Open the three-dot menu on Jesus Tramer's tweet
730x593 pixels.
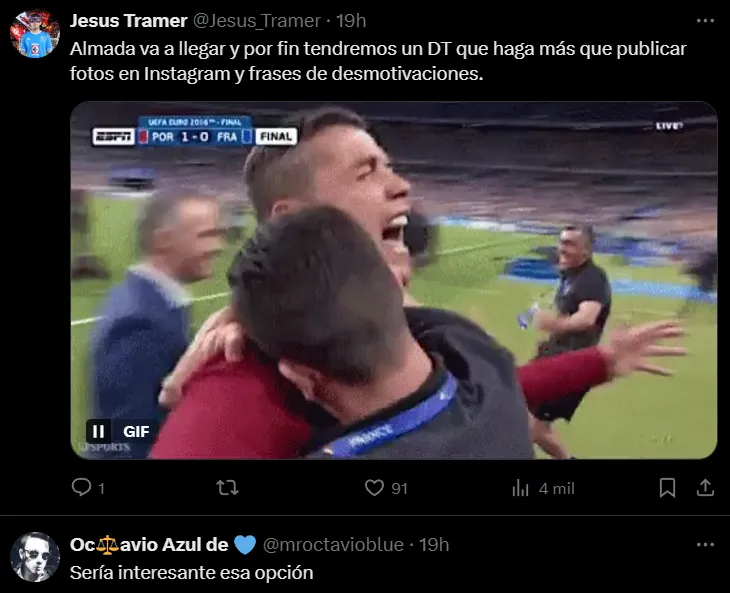pyautogui.click(x=705, y=20)
